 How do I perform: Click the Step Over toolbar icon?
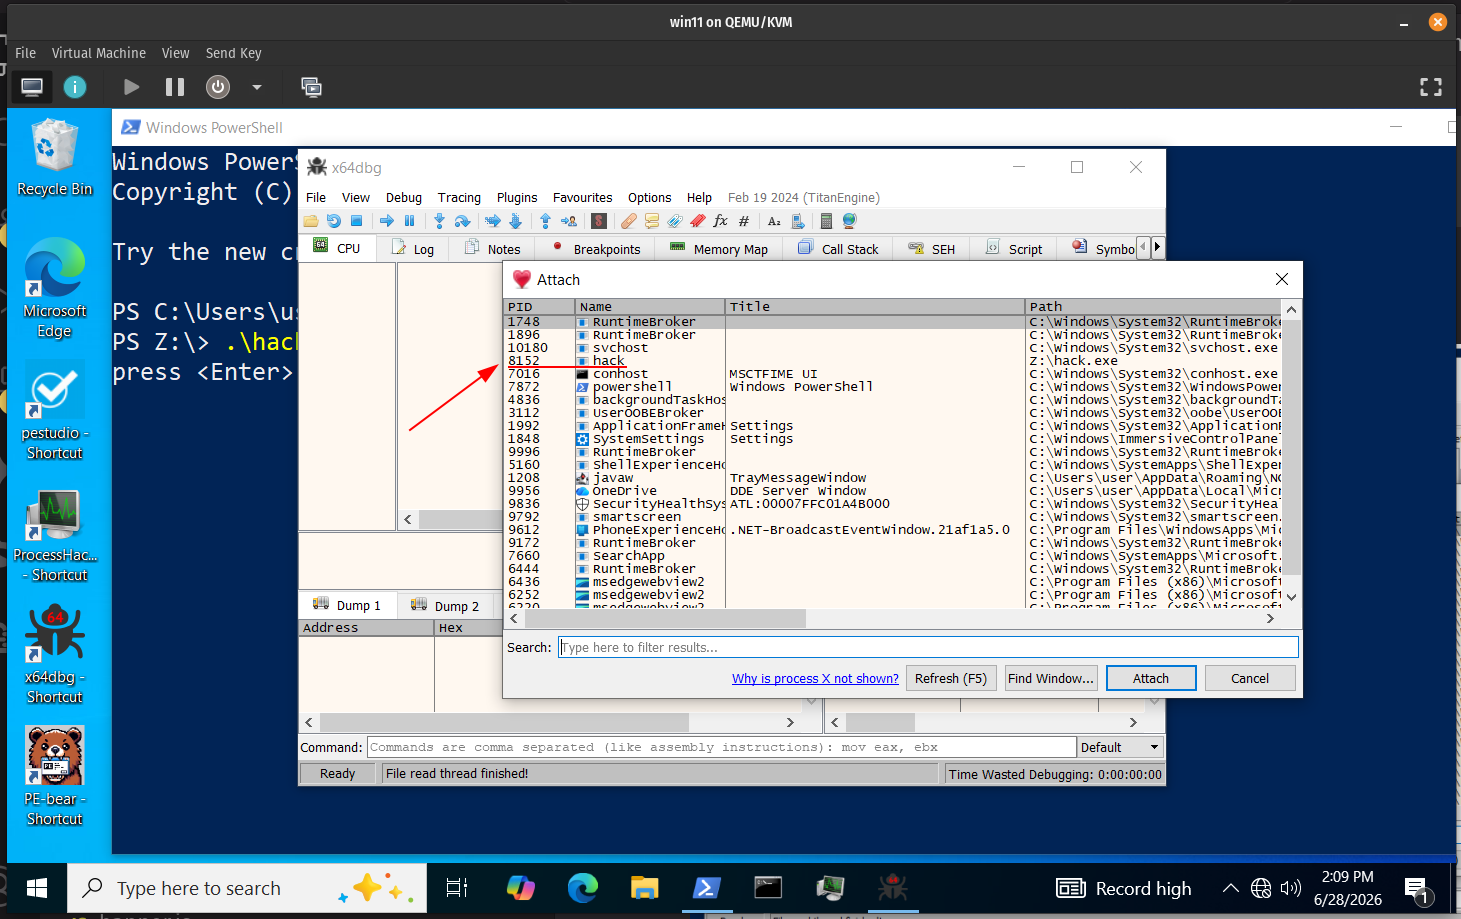click(462, 221)
